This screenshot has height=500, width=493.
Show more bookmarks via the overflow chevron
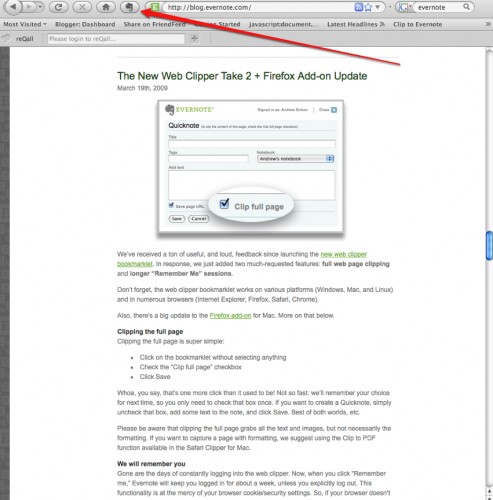488,24
